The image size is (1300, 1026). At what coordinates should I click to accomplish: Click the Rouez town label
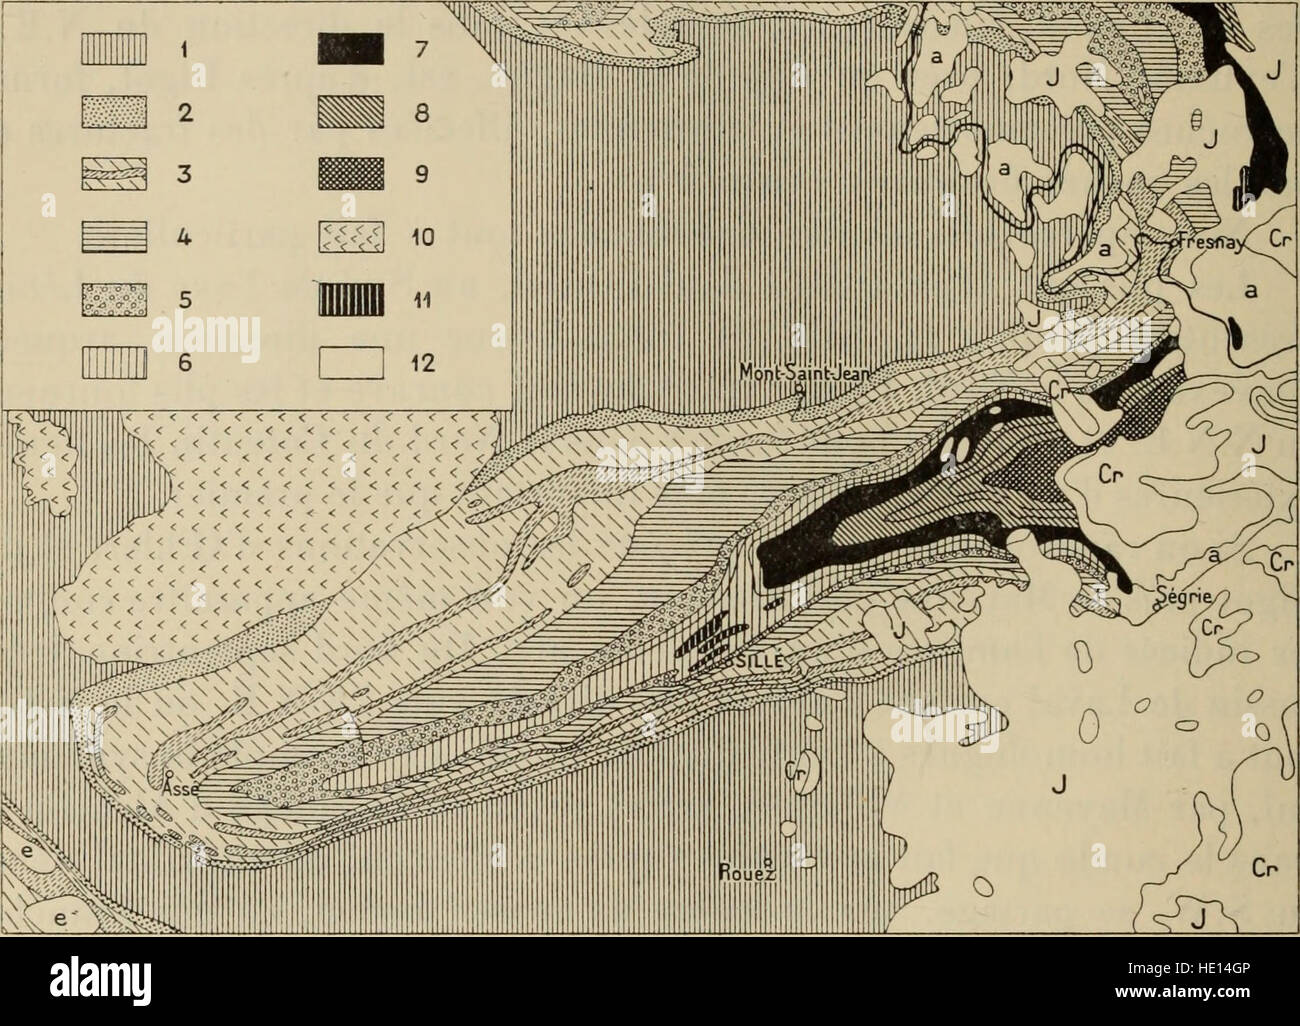pyautogui.click(x=749, y=870)
